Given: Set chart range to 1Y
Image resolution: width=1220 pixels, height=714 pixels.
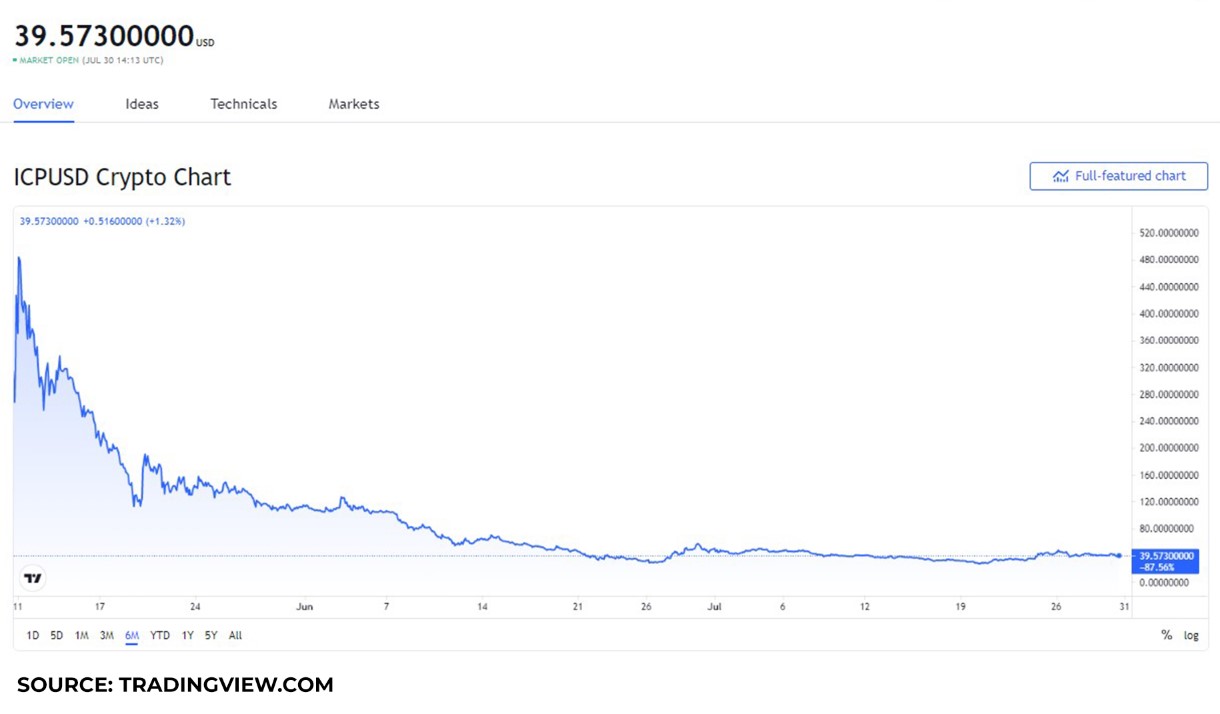Looking at the screenshot, I should 187,635.
